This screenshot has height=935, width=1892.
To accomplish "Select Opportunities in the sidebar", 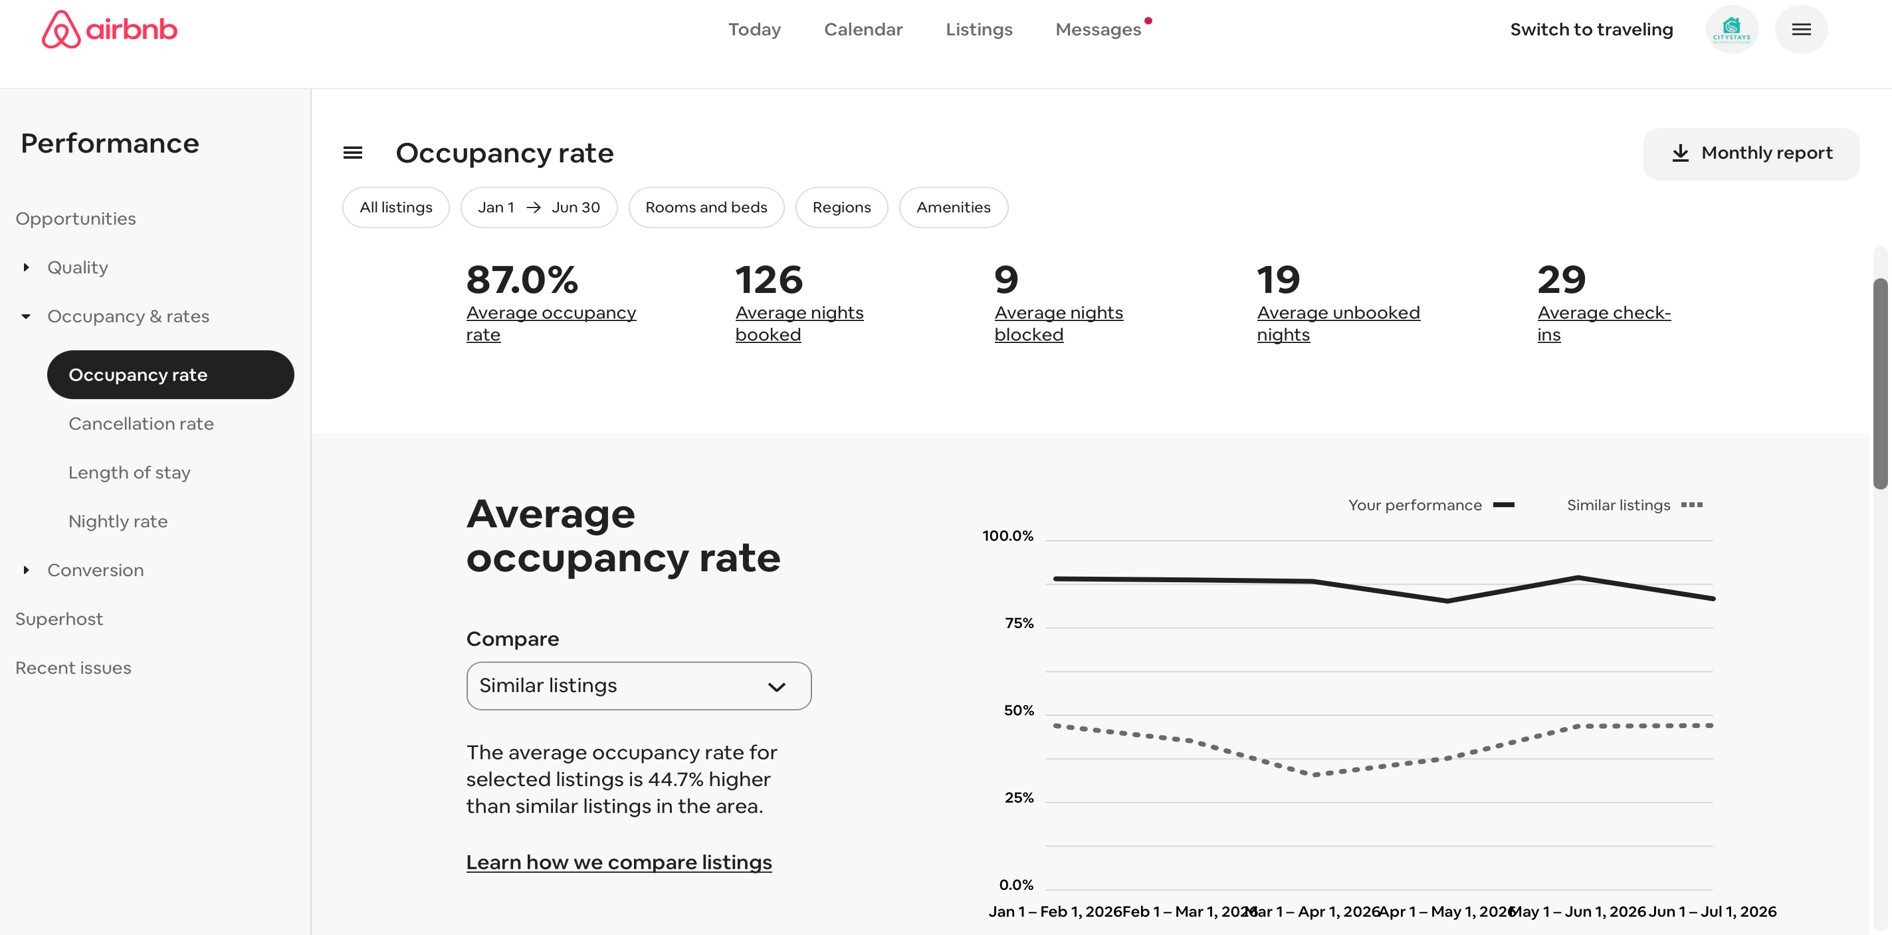I will (76, 218).
